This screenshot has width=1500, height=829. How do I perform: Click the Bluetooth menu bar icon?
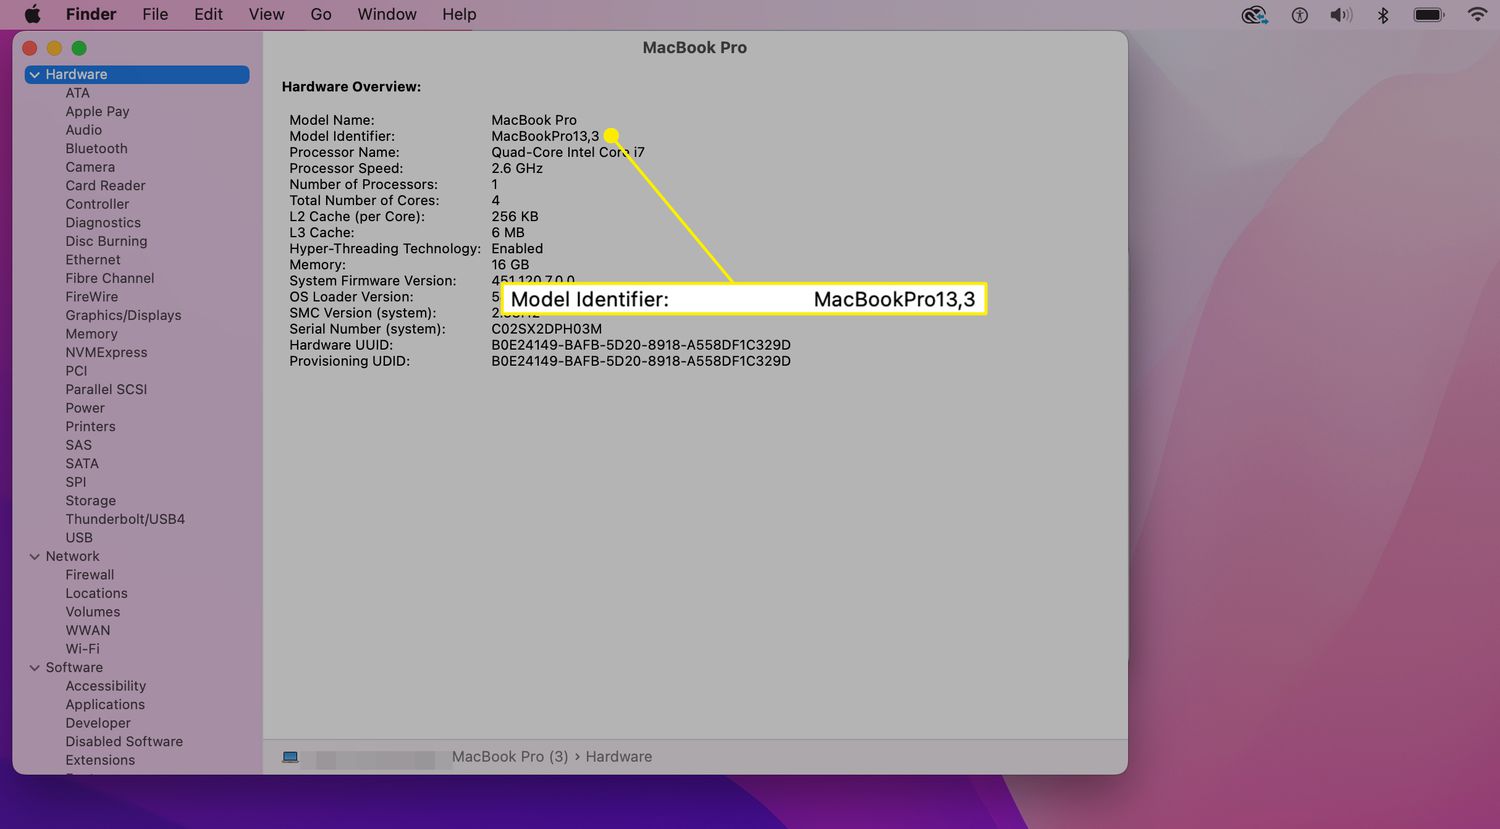pyautogui.click(x=1383, y=14)
